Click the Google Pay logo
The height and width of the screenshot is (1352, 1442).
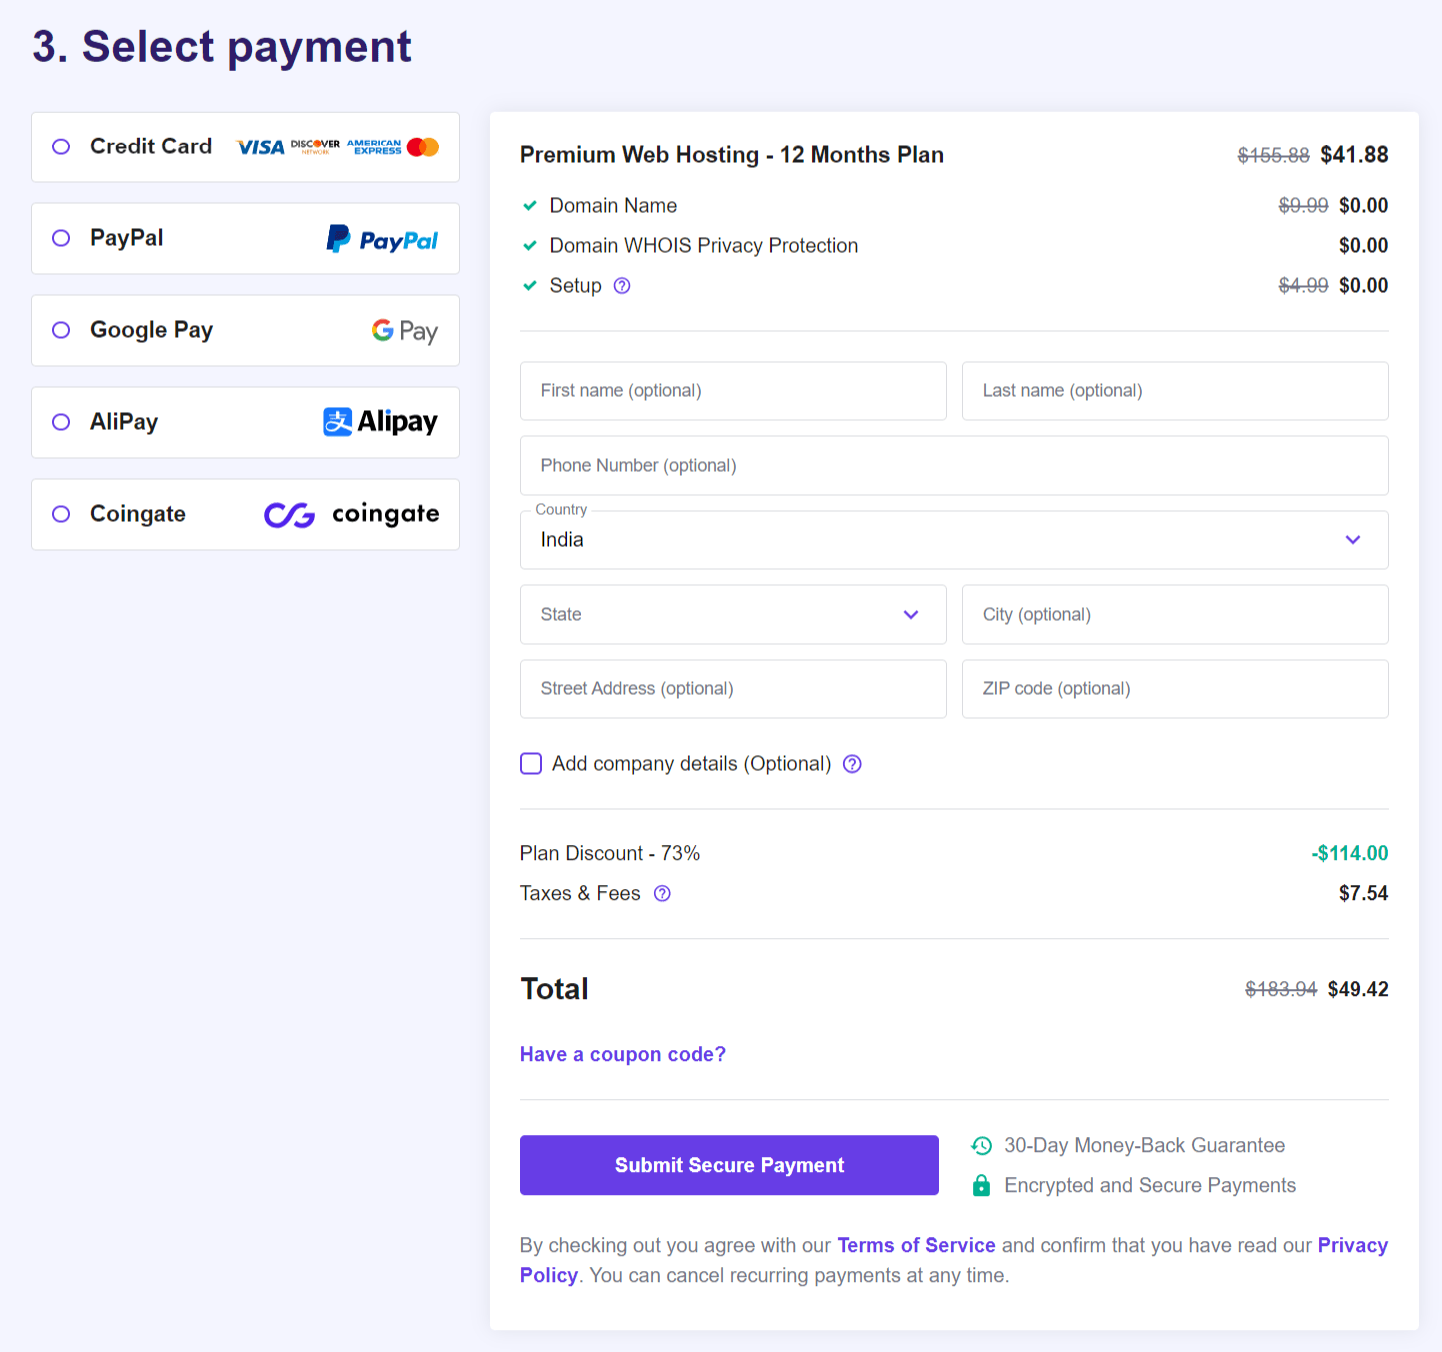(404, 331)
